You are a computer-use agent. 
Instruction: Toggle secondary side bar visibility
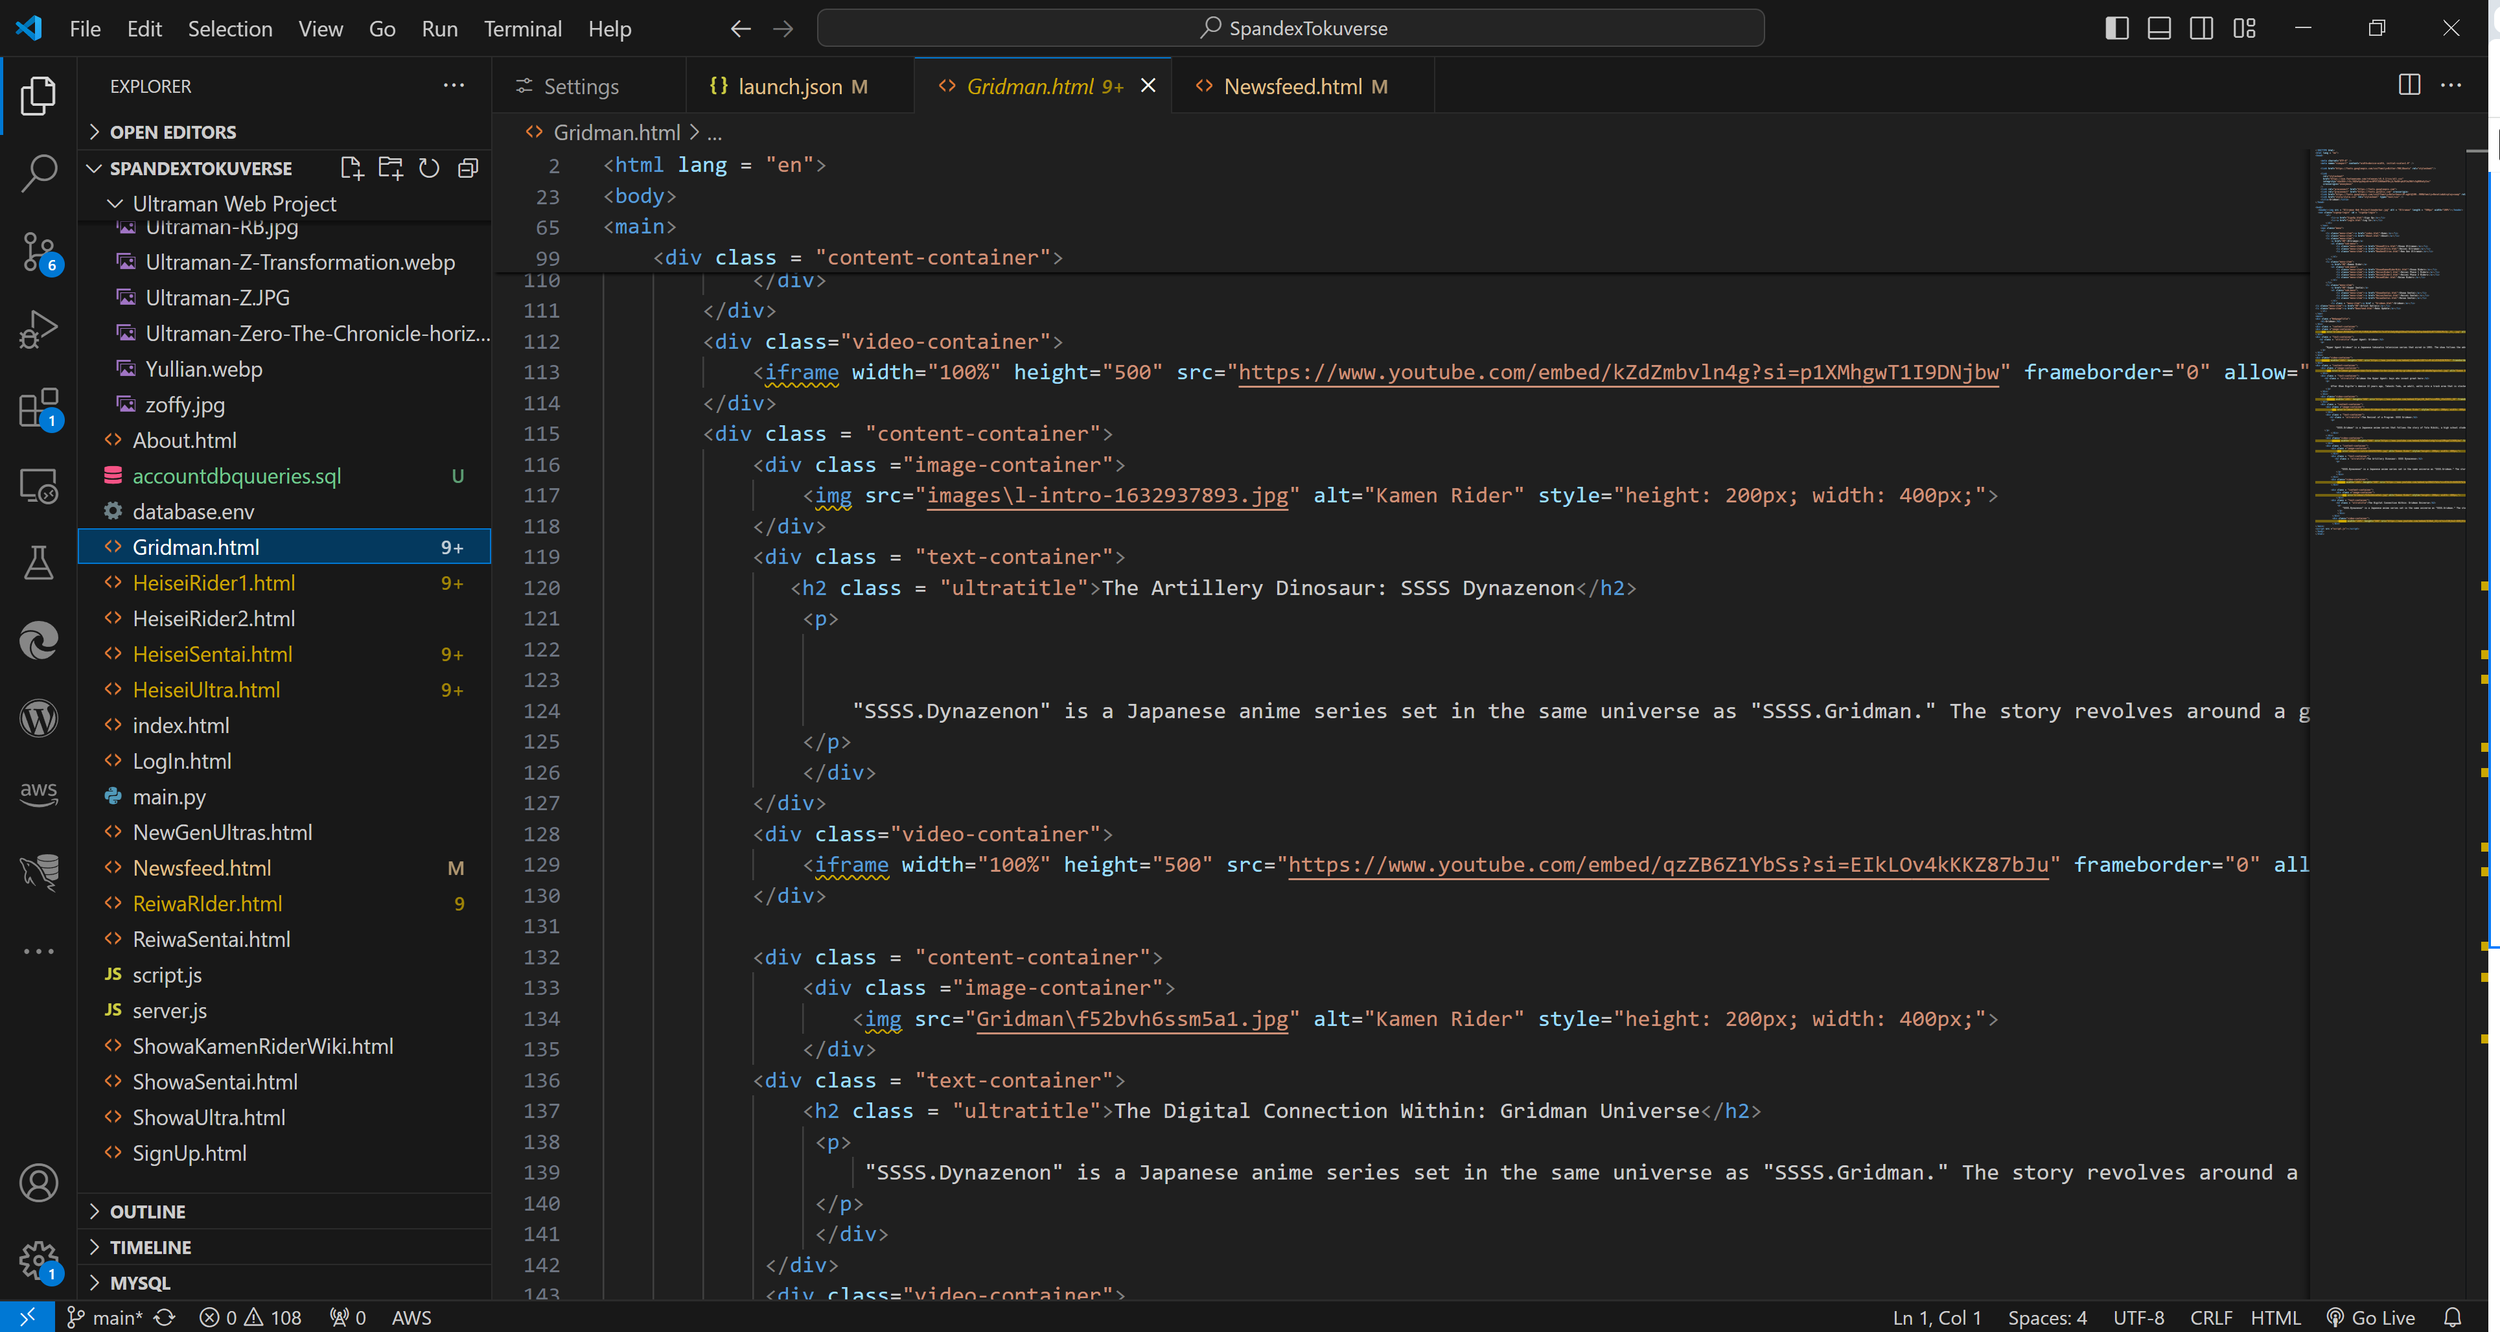pos(2201,28)
